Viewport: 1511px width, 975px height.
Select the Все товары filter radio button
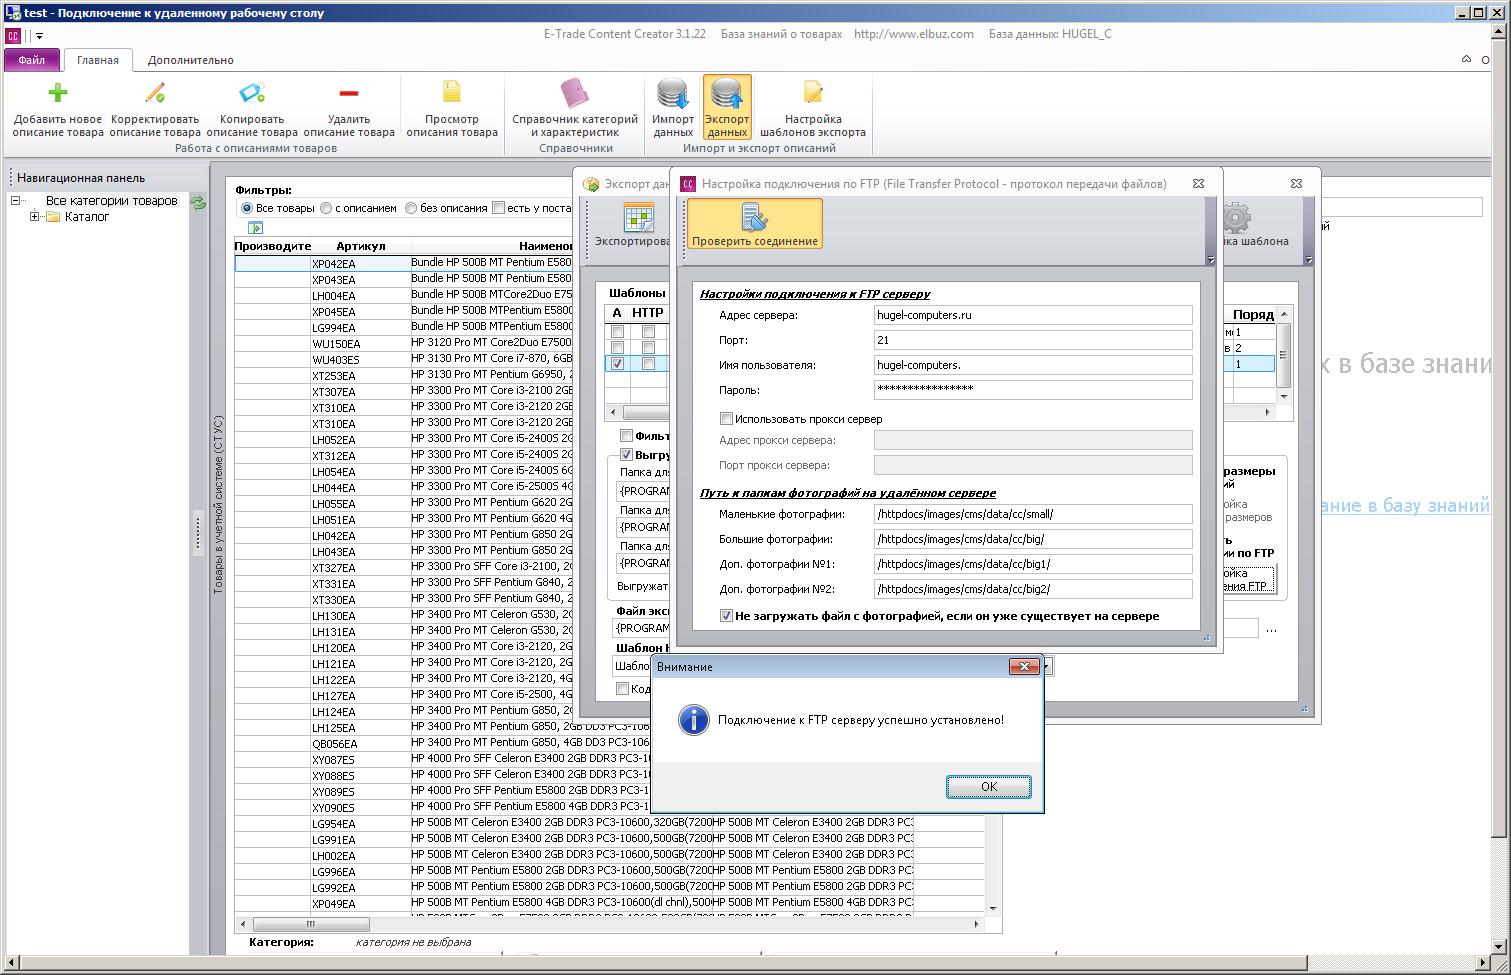[247, 208]
